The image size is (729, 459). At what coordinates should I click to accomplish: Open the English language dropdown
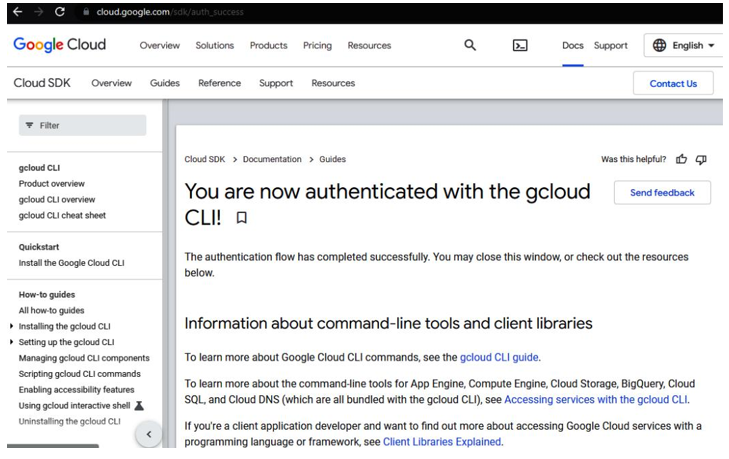[683, 45]
